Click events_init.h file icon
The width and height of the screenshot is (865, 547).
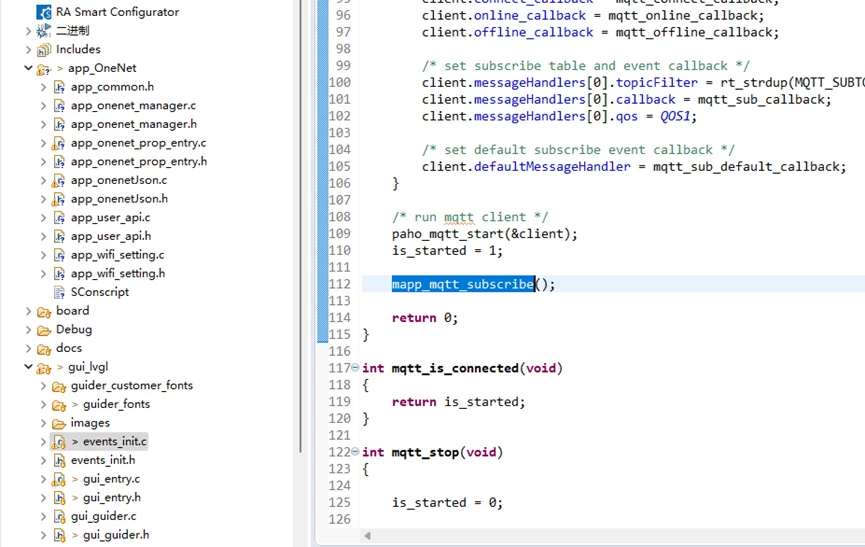pyautogui.click(x=59, y=460)
